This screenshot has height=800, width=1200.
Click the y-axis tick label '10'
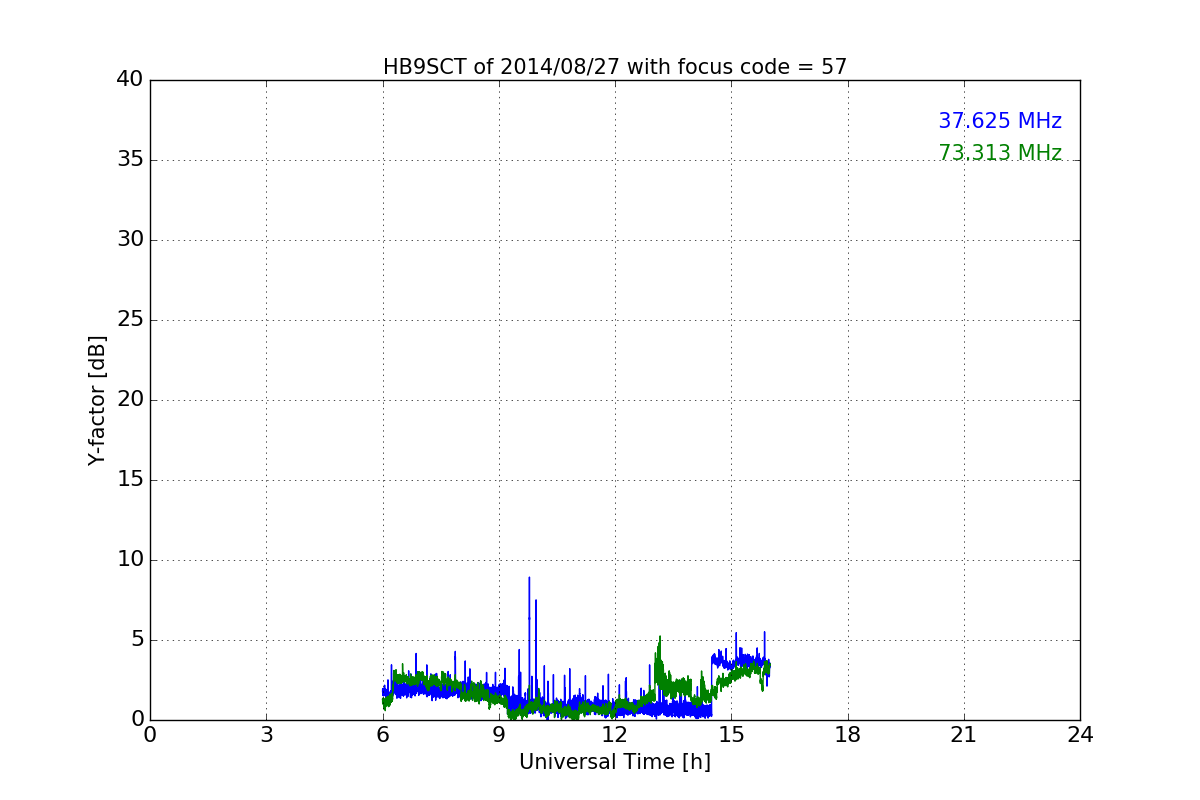130,560
